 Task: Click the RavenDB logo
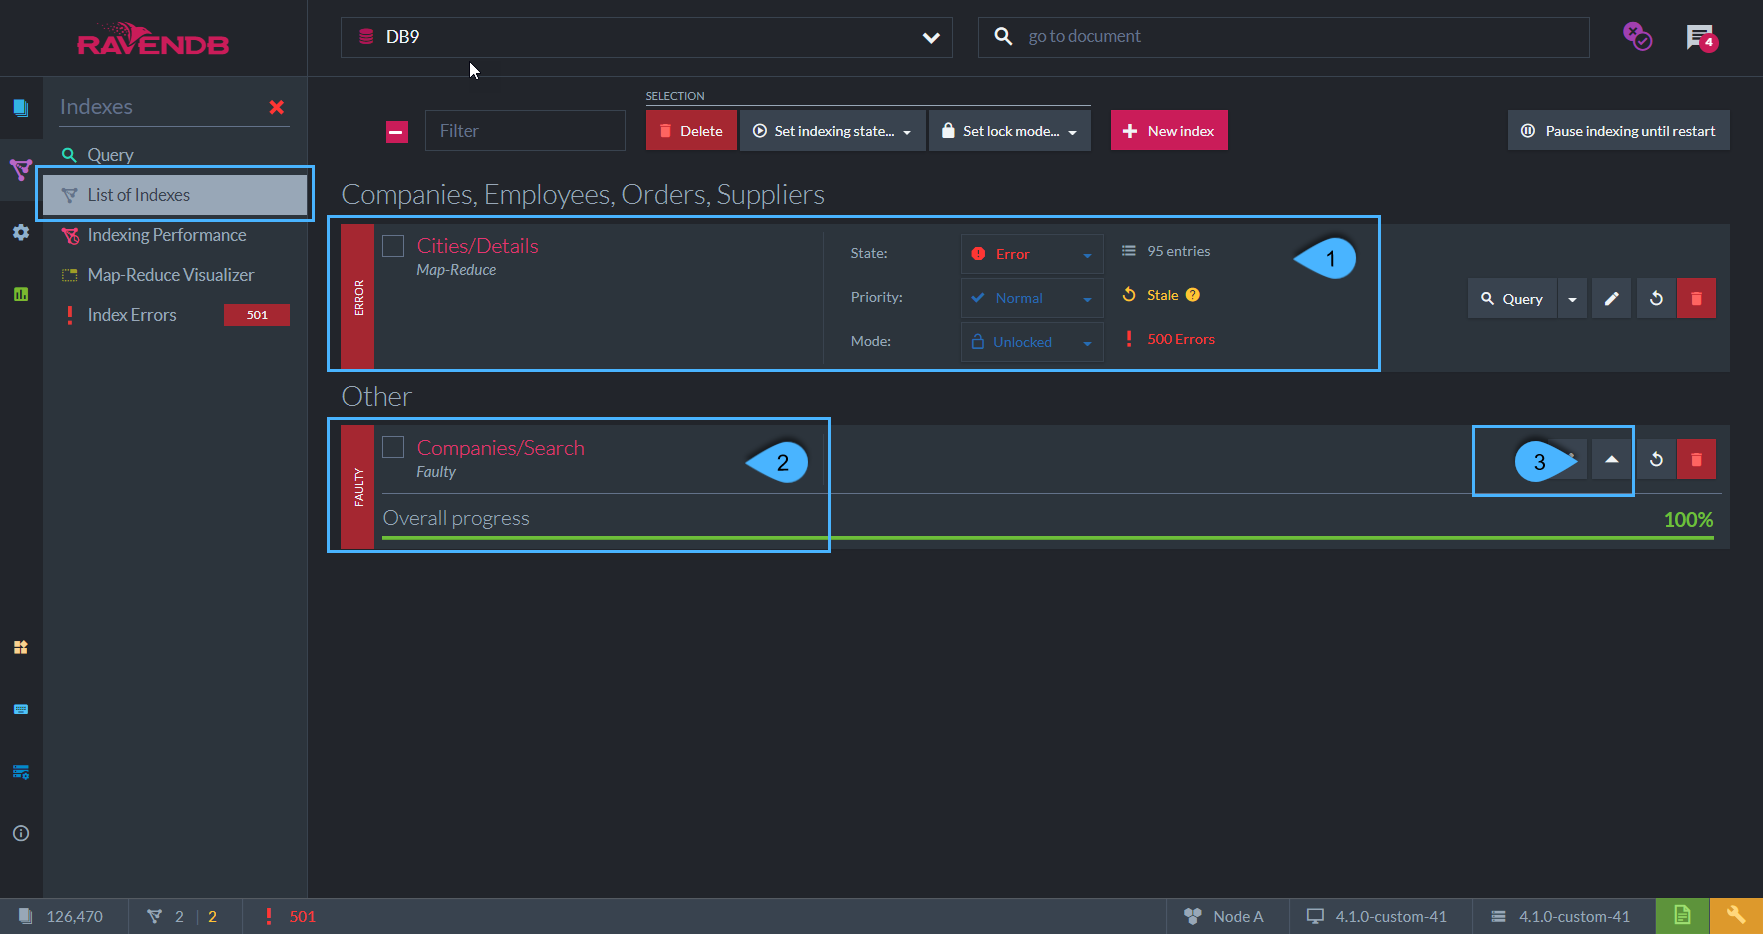153,39
